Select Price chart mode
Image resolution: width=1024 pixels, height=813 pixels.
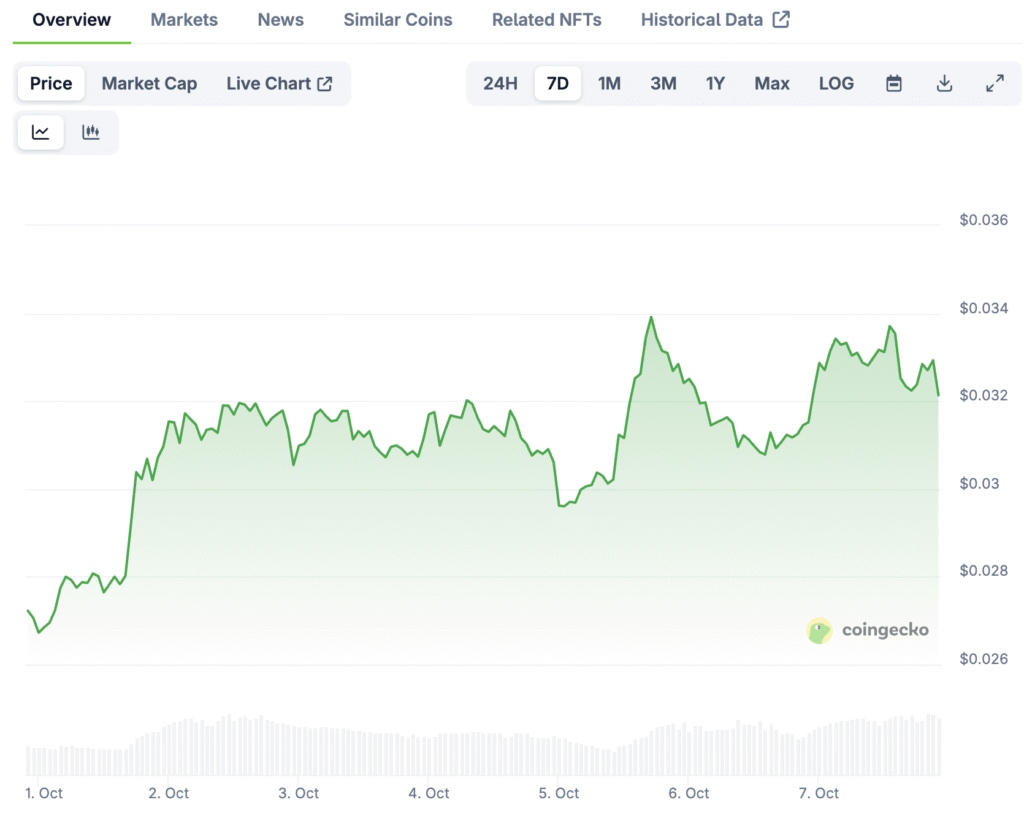(51, 84)
